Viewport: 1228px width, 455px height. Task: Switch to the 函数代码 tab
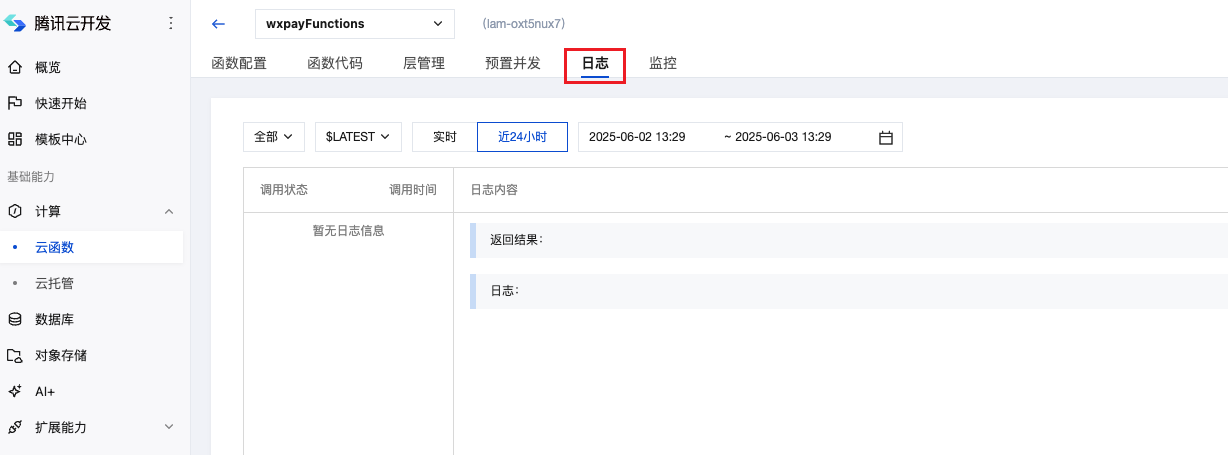click(335, 63)
